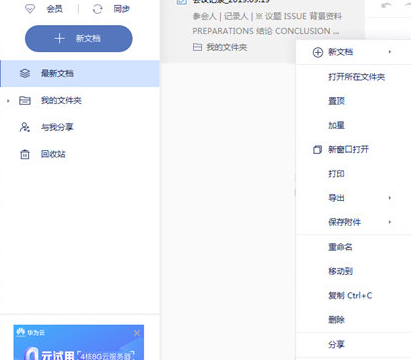Choose 重命名 to rename the note
The image size is (411, 360).
pos(340,247)
